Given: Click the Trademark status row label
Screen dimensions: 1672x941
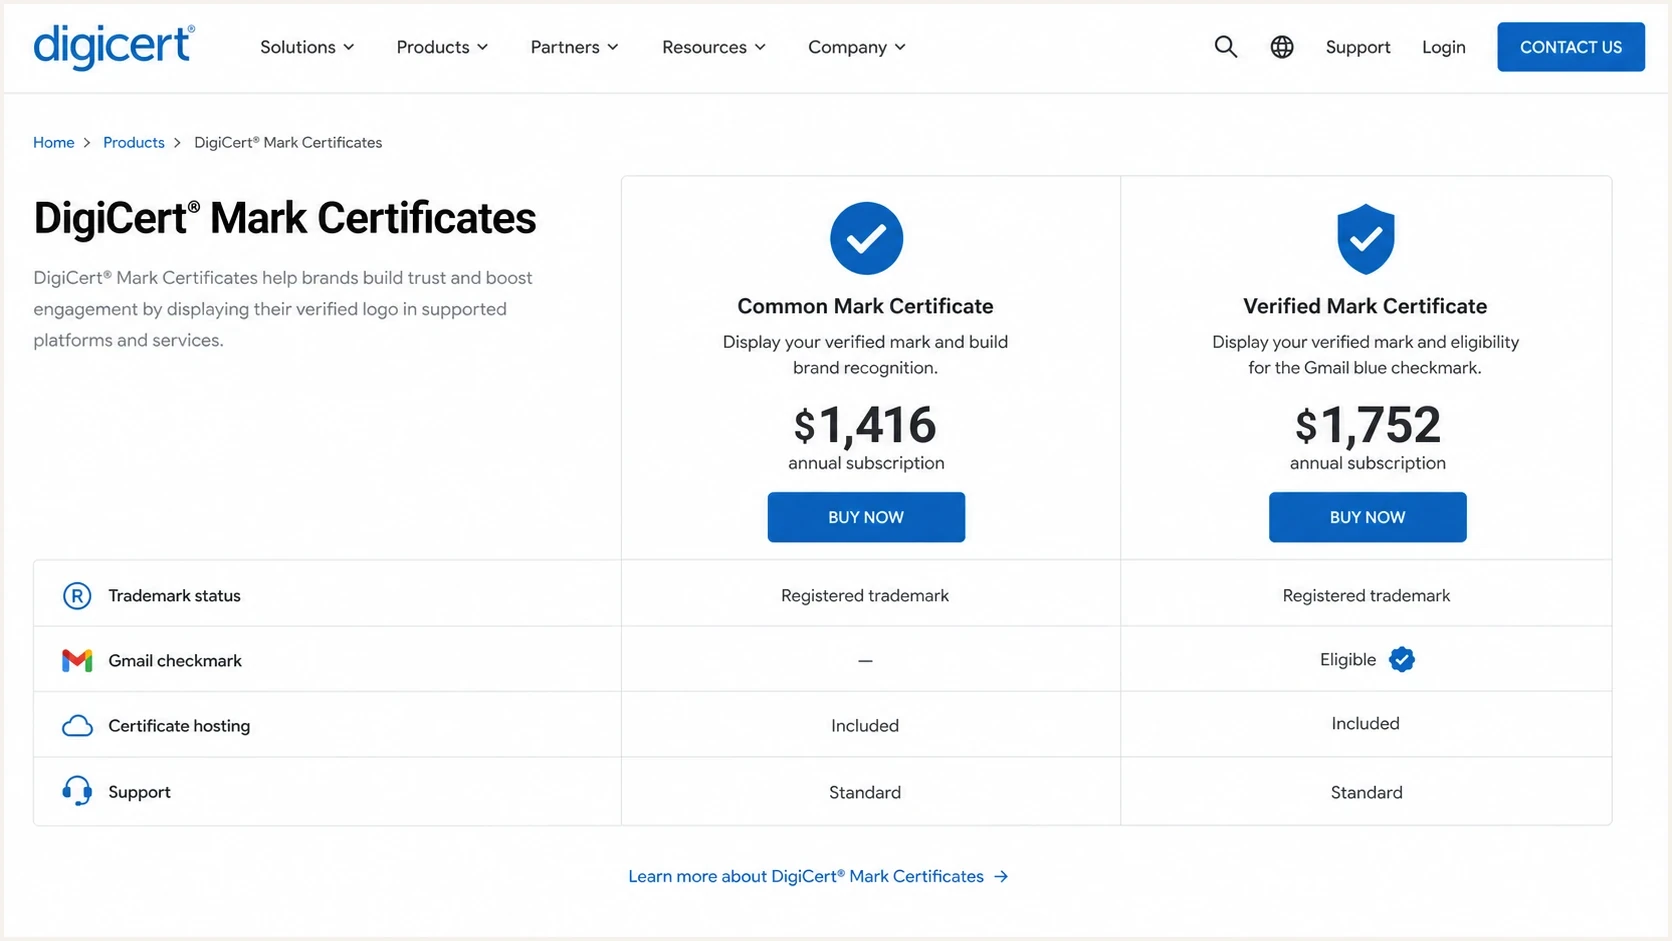Looking at the screenshot, I should (x=175, y=596).
